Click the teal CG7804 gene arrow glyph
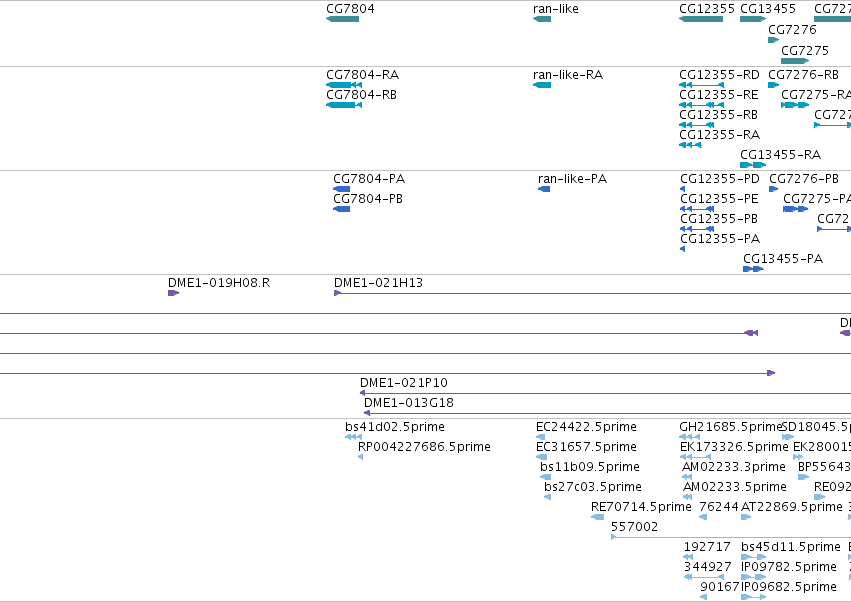 [x=342, y=19]
